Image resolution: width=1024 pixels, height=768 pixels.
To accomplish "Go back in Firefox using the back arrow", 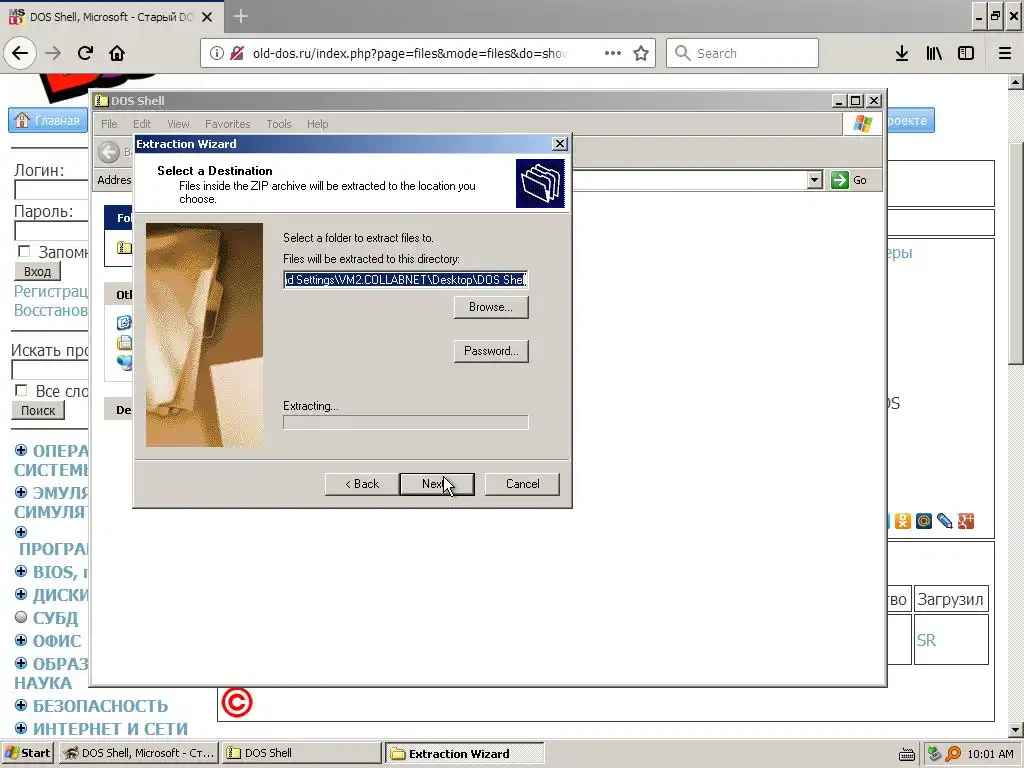I will click(x=20, y=53).
